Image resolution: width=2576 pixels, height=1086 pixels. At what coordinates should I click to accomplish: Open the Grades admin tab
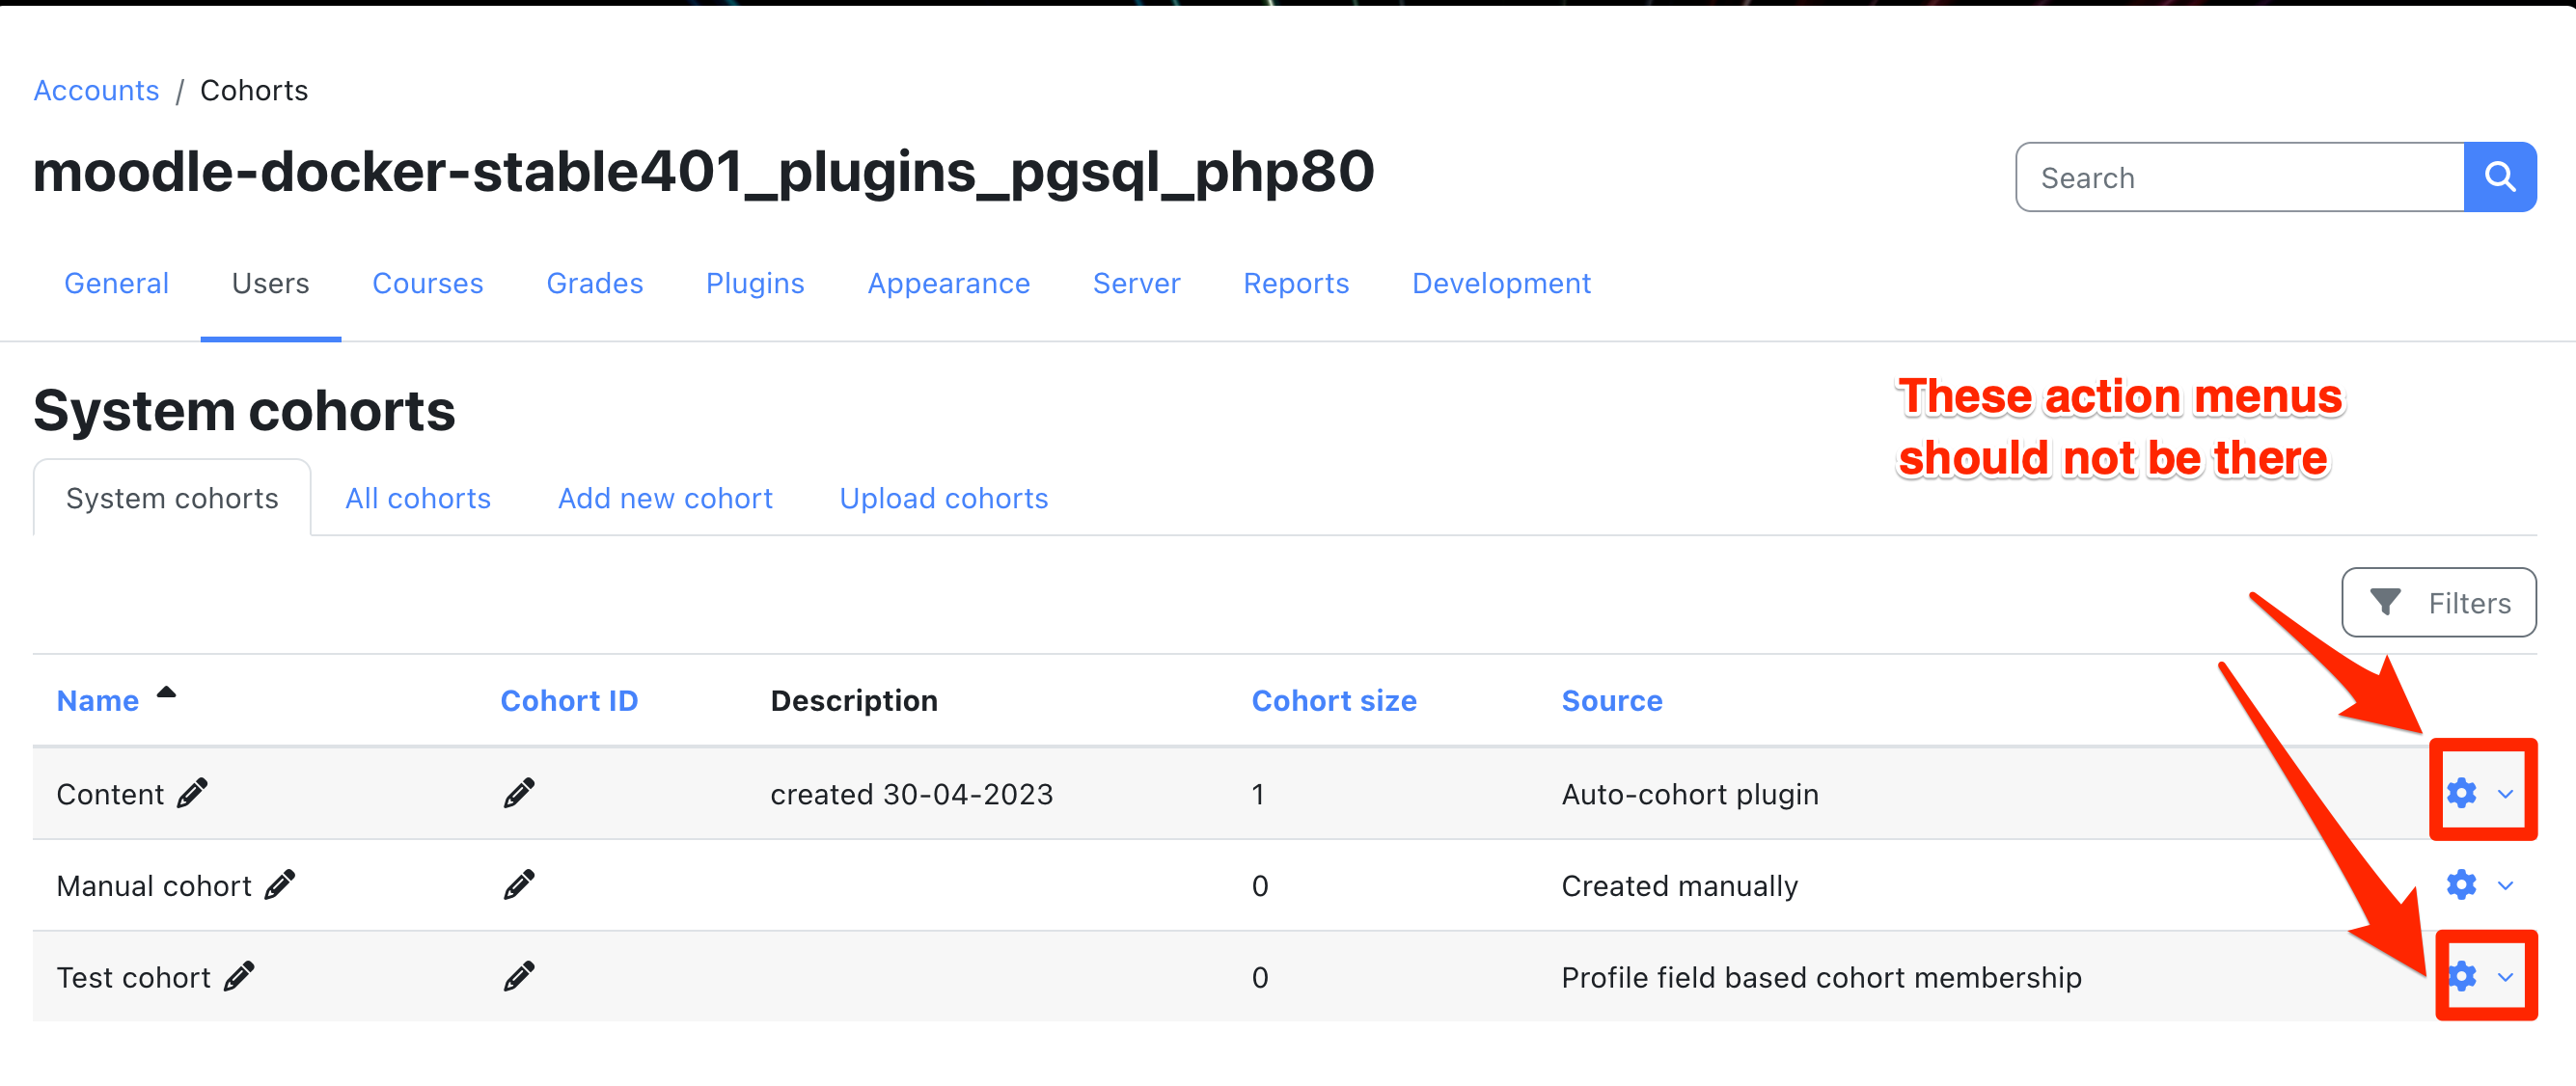(594, 283)
